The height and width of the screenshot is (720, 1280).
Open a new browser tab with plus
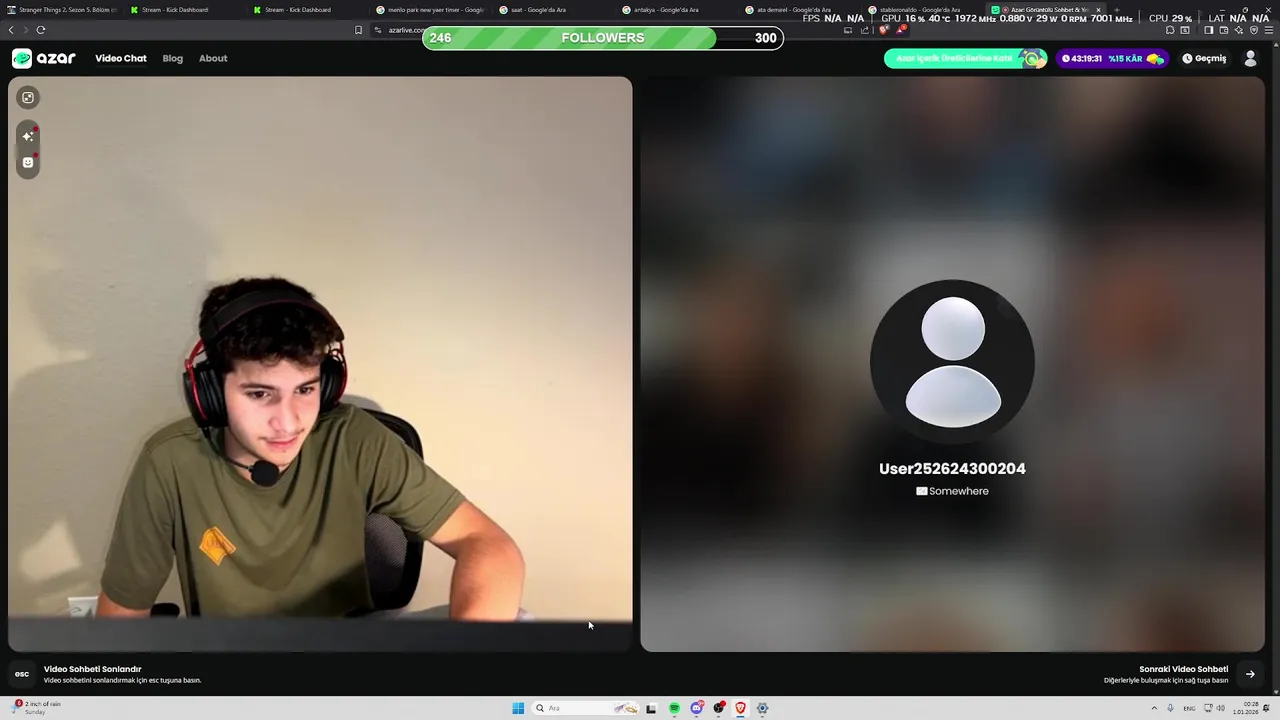tap(1117, 10)
